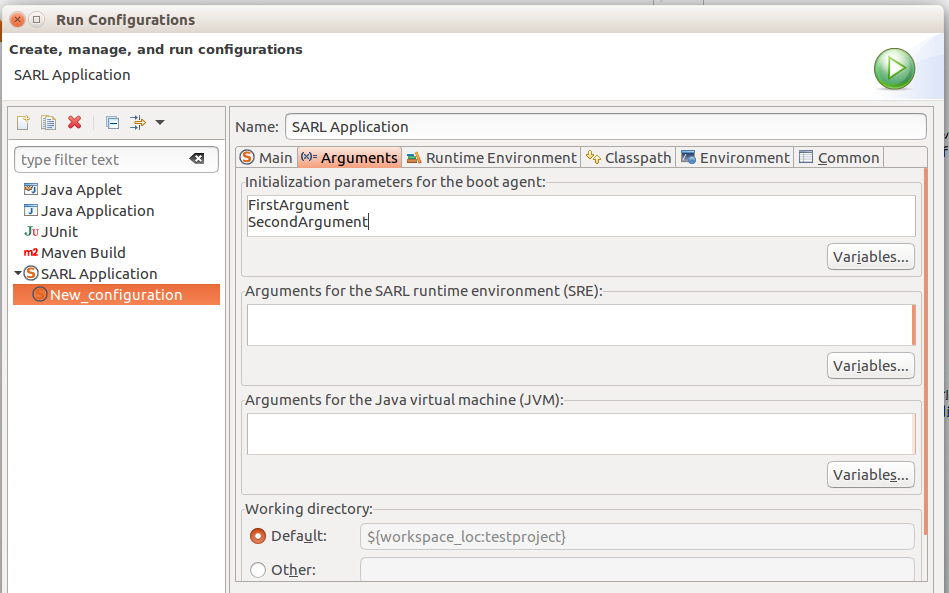The image size is (949, 593).
Task: Delete selected configuration with red X icon
Action: click(x=74, y=123)
